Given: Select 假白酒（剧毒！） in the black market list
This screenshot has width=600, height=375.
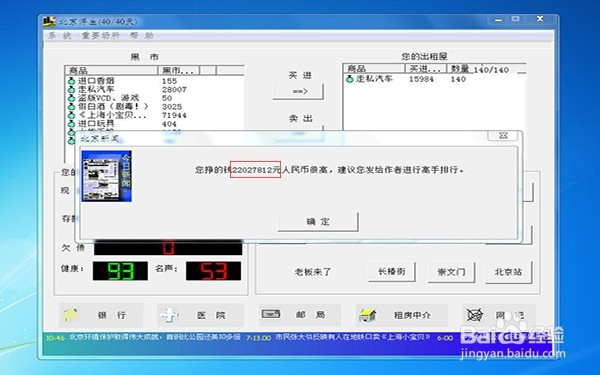Looking at the screenshot, I should (113, 106).
